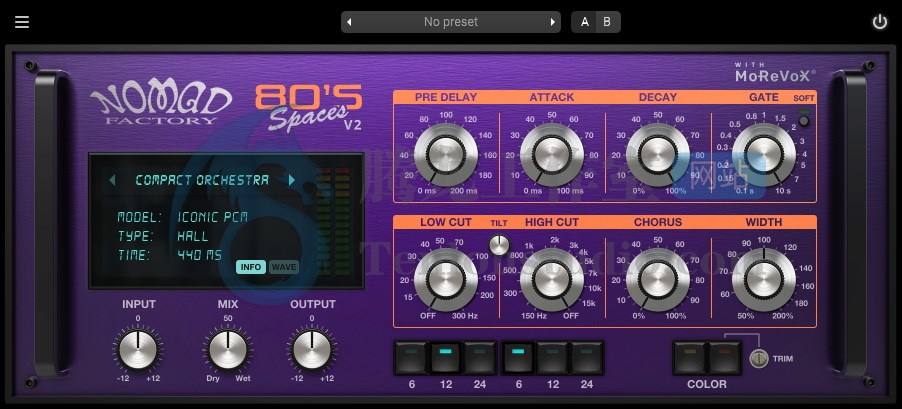The width and height of the screenshot is (902, 409).
Task: Toggle the SOFT gate button
Action: (804, 121)
